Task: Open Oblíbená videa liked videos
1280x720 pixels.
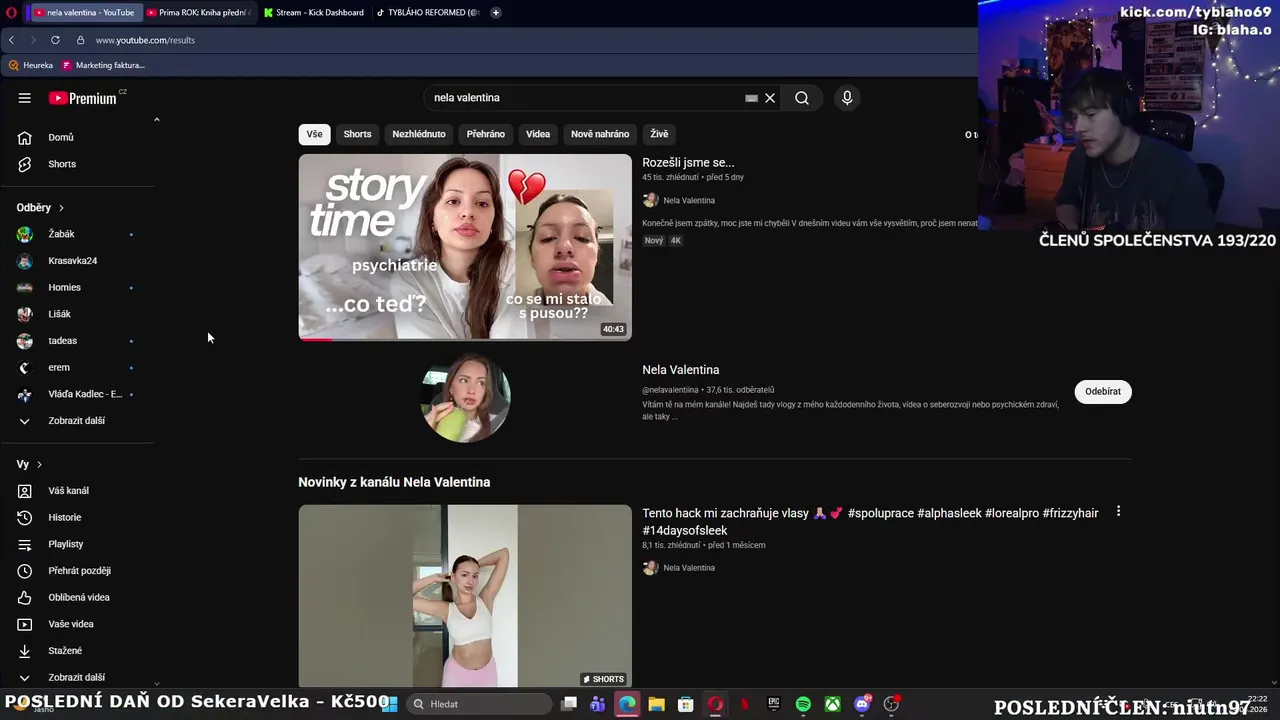Action: [x=80, y=597]
